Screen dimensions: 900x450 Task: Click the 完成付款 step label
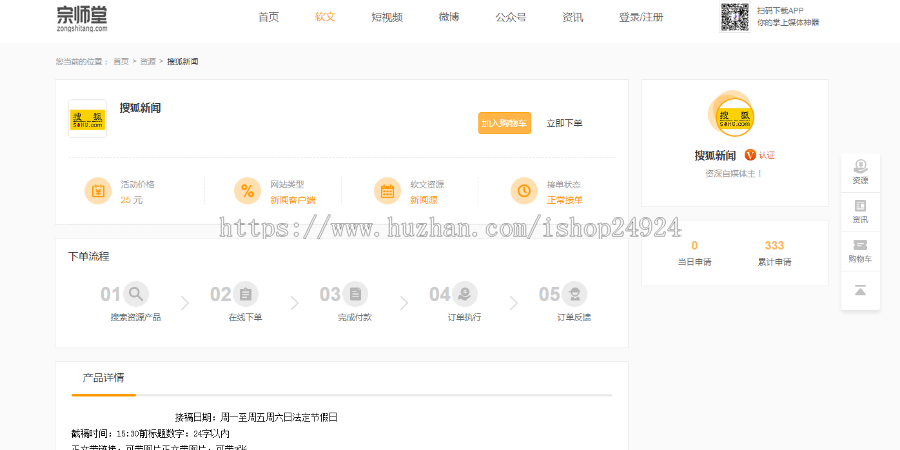tap(355, 317)
